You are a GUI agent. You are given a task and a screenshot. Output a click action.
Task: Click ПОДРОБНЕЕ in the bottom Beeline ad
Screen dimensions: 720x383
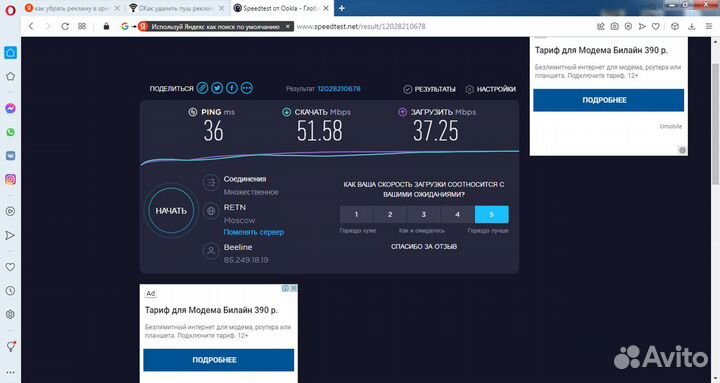click(x=219, y=360)
